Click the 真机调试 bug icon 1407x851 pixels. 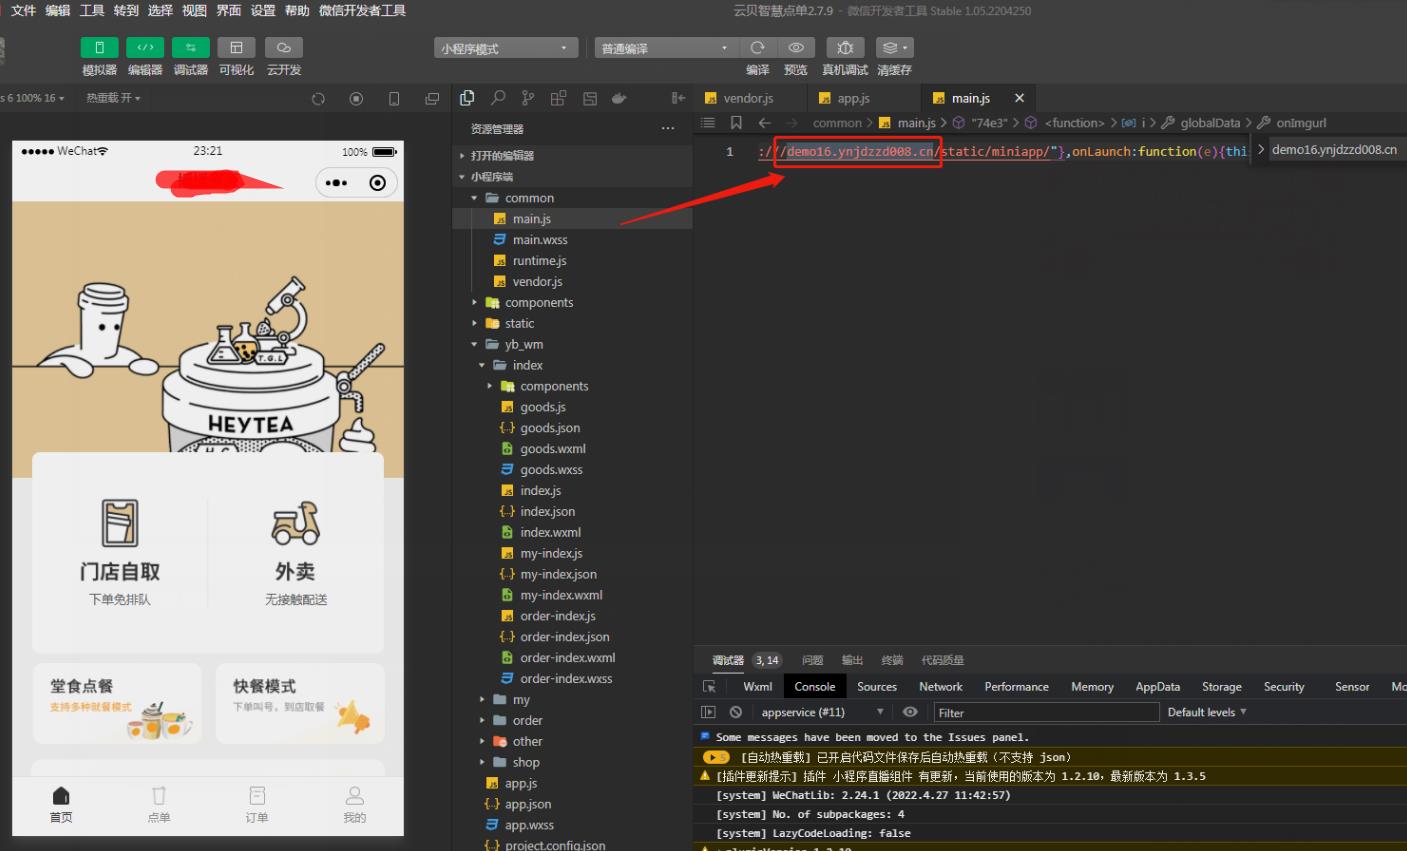click(x=845, y=48)
